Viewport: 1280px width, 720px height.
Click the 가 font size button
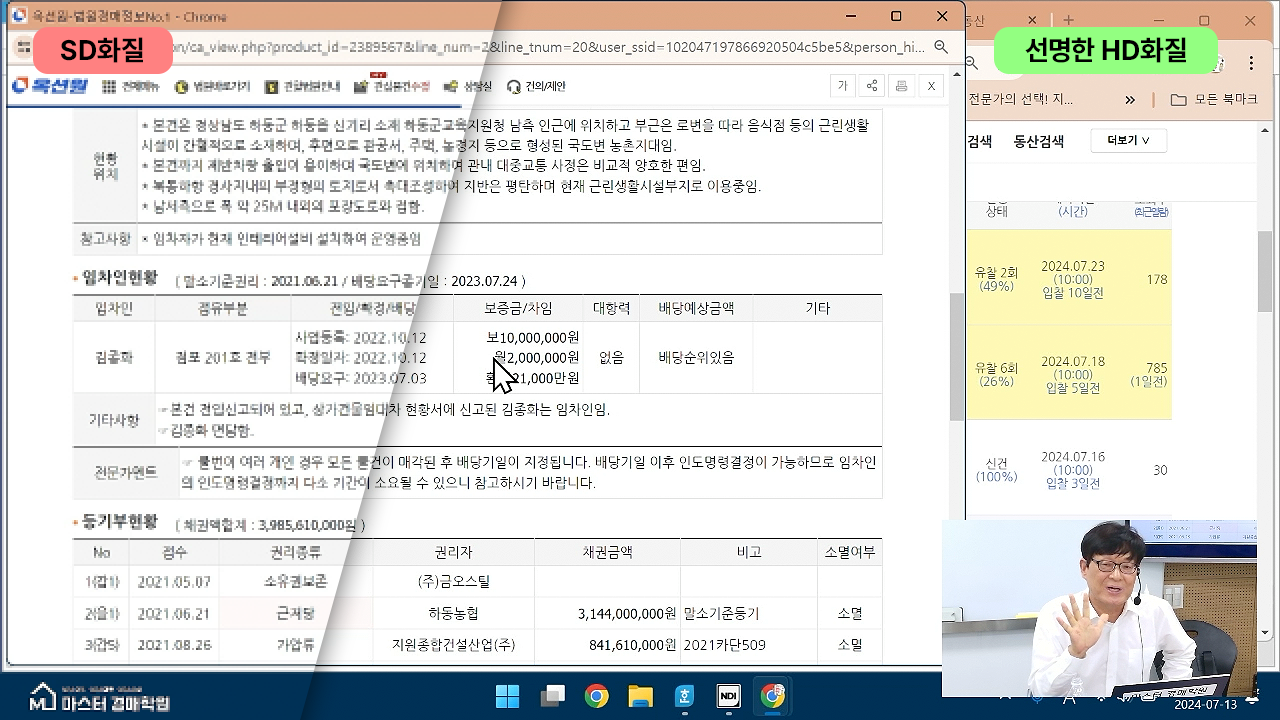842,86
